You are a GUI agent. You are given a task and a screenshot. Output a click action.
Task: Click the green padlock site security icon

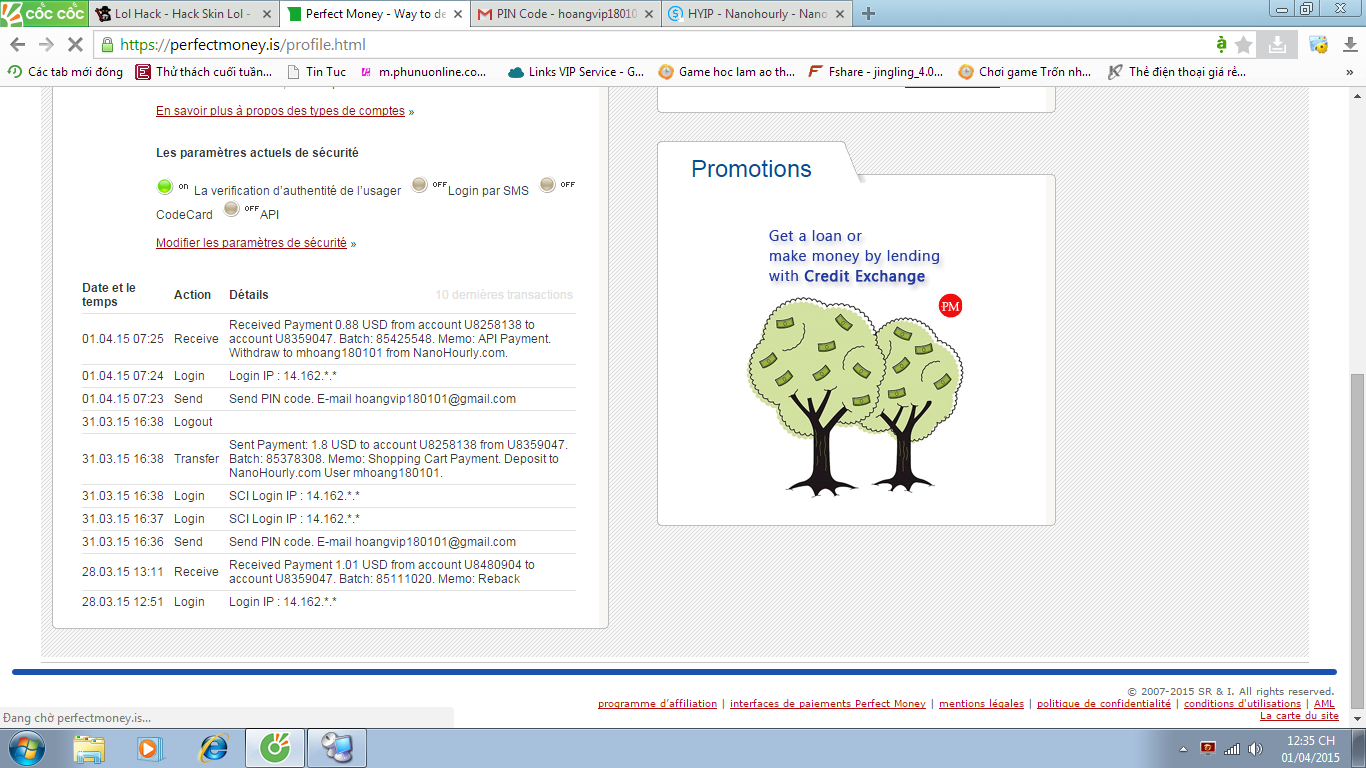click(108, 45)
